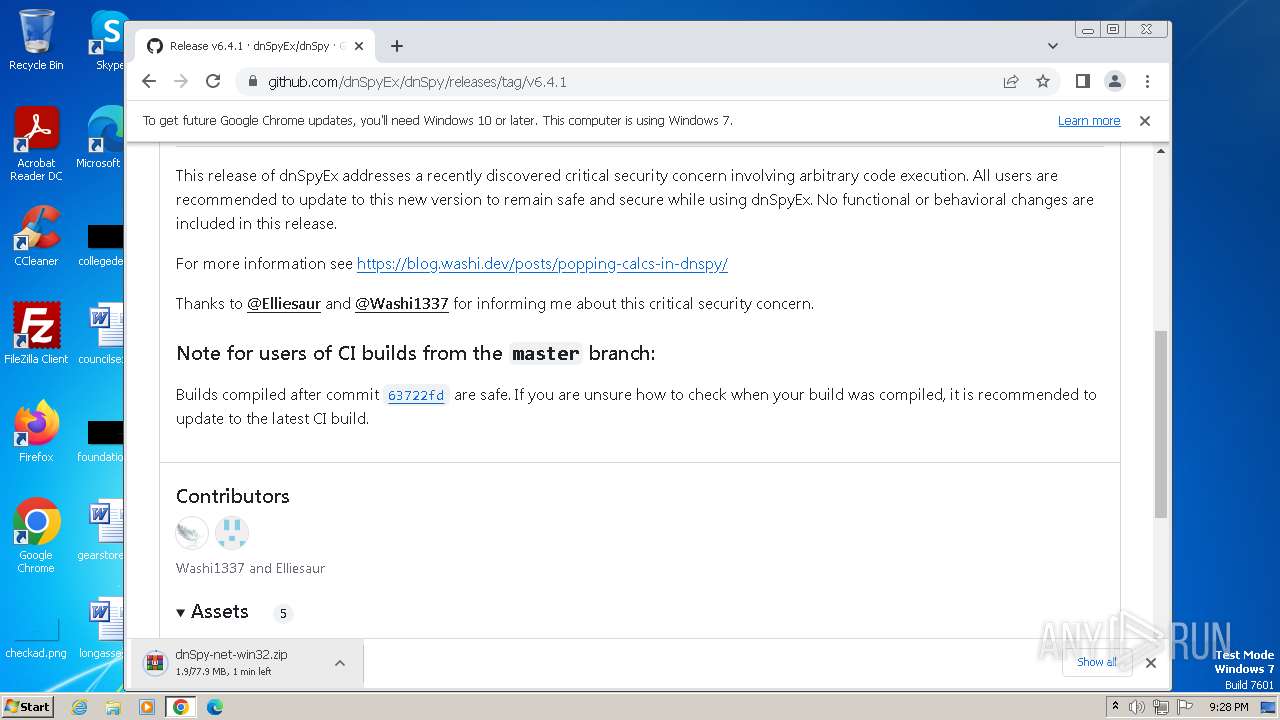Open Internet Explorer from the taskbar
Viewport: 1280px width, 720px height.
[79, 707]
